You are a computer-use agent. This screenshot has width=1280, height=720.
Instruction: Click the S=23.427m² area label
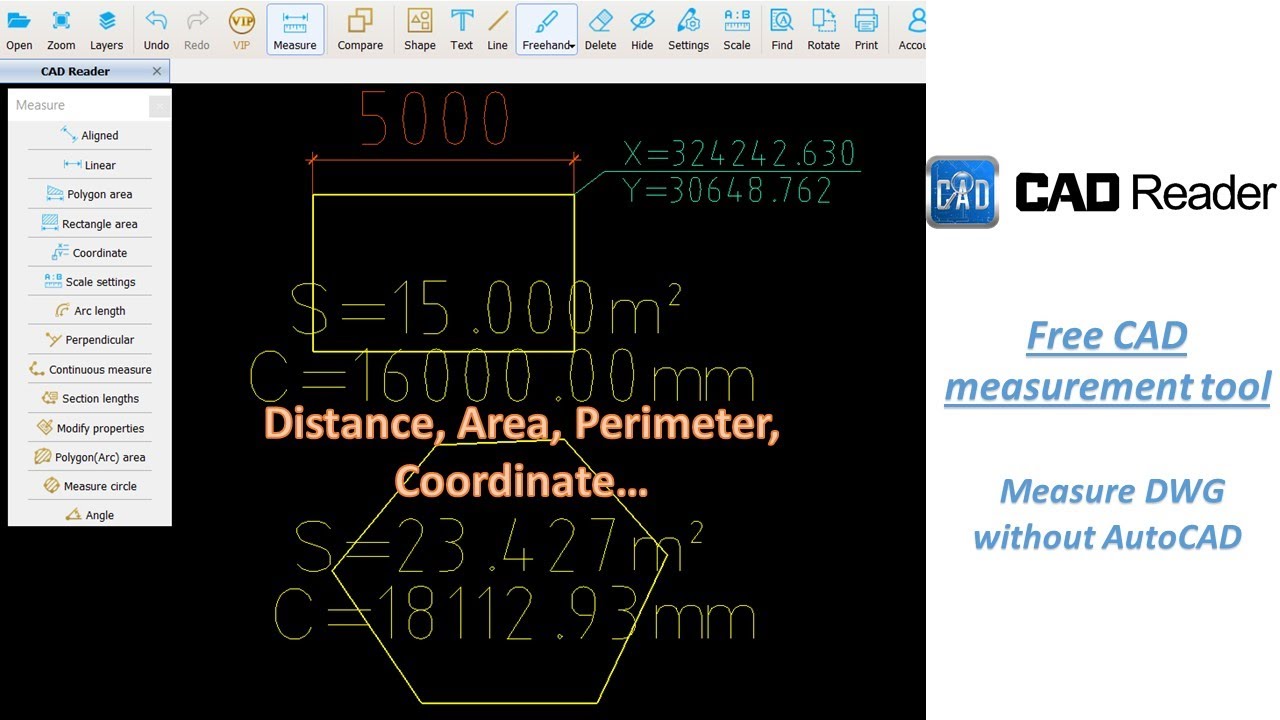pyautogui.click(x=498, y=548)
